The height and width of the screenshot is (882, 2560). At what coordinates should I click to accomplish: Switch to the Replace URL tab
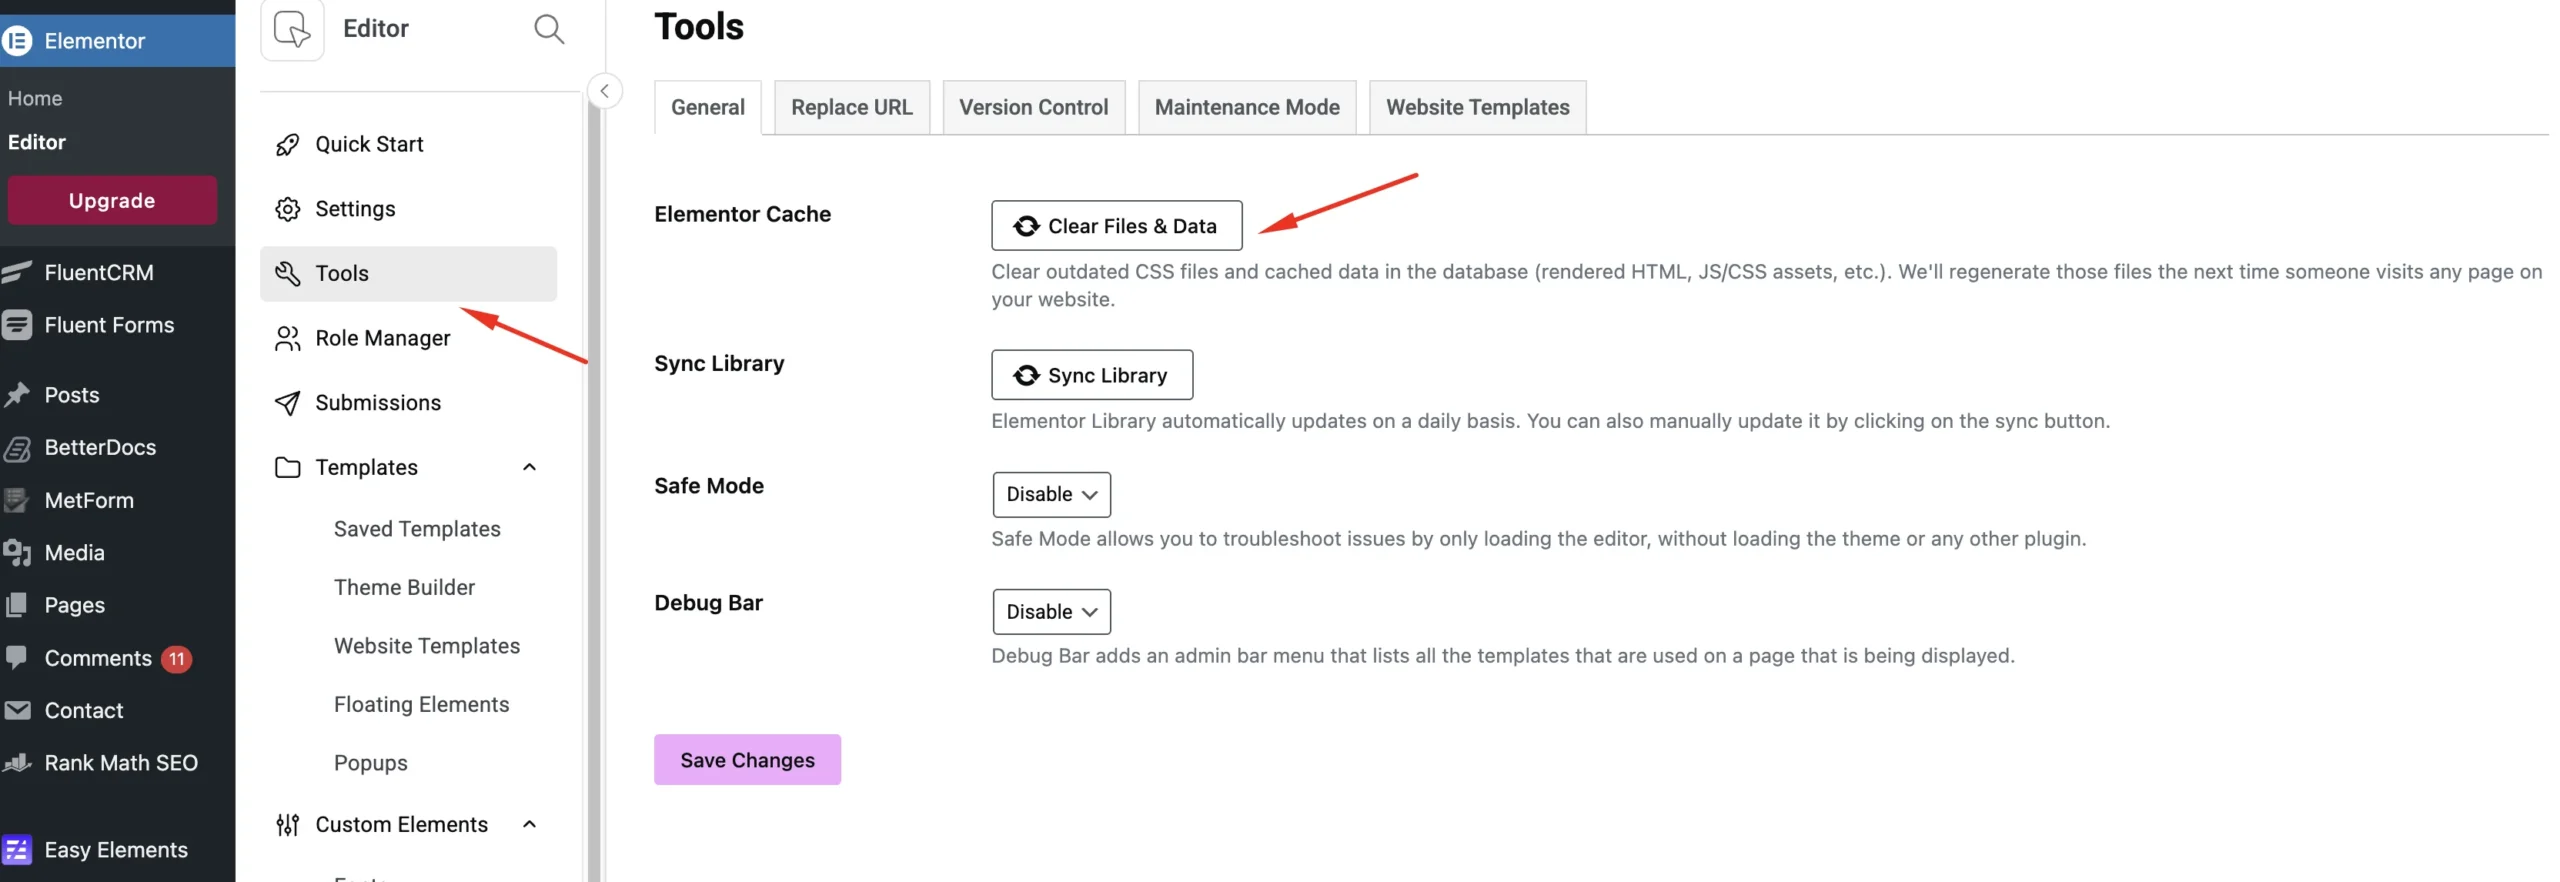tap(851, 107)
